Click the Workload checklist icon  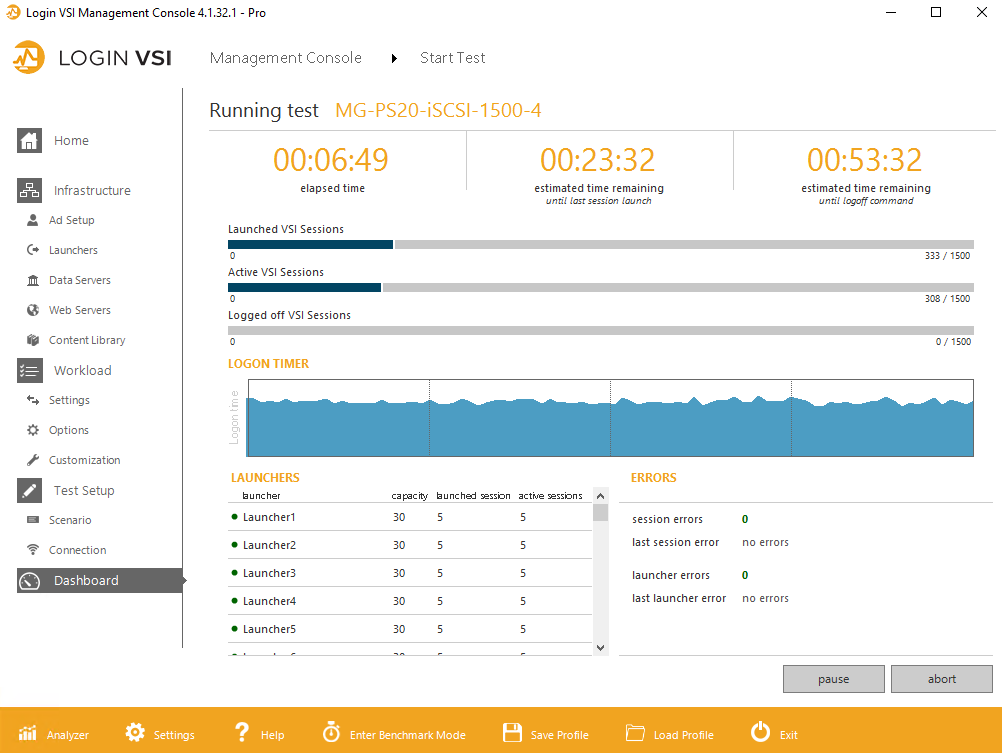click(x=29, y=370)
